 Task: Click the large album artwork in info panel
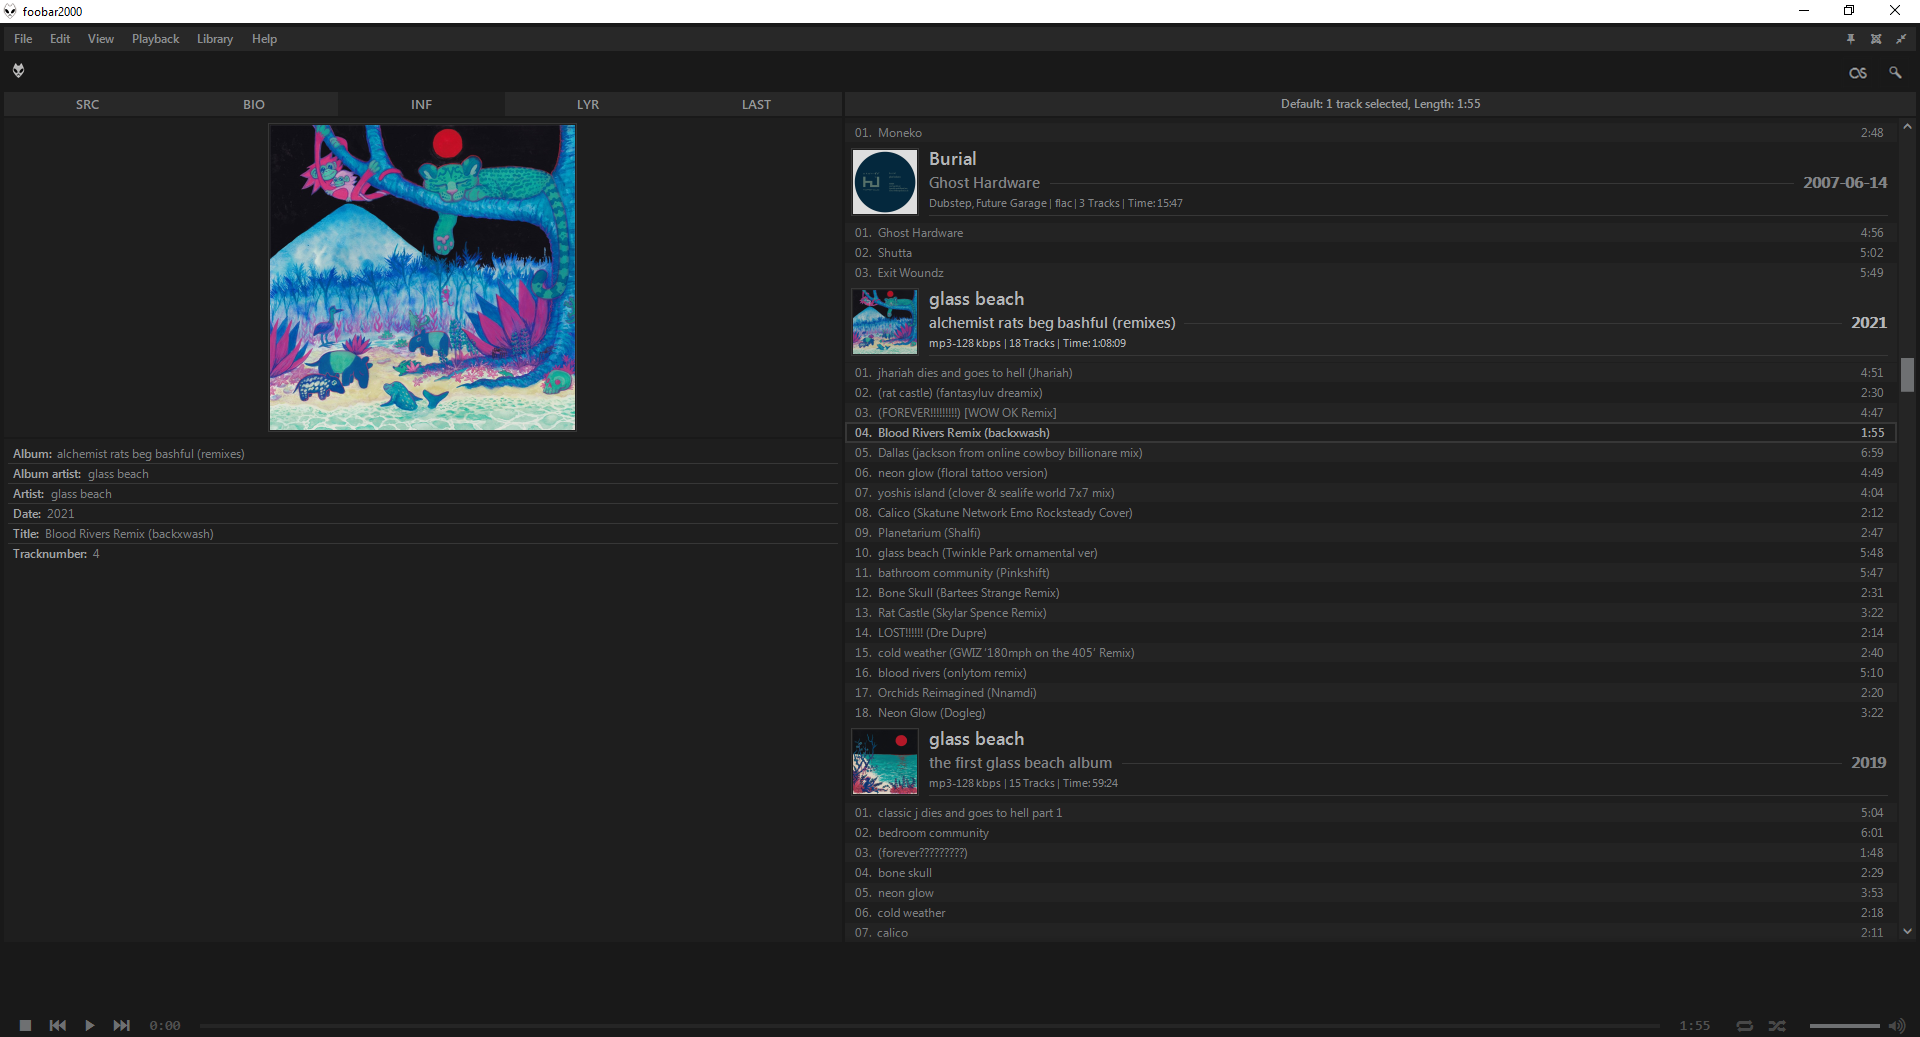pyautogui.click(x=422, y=277)
